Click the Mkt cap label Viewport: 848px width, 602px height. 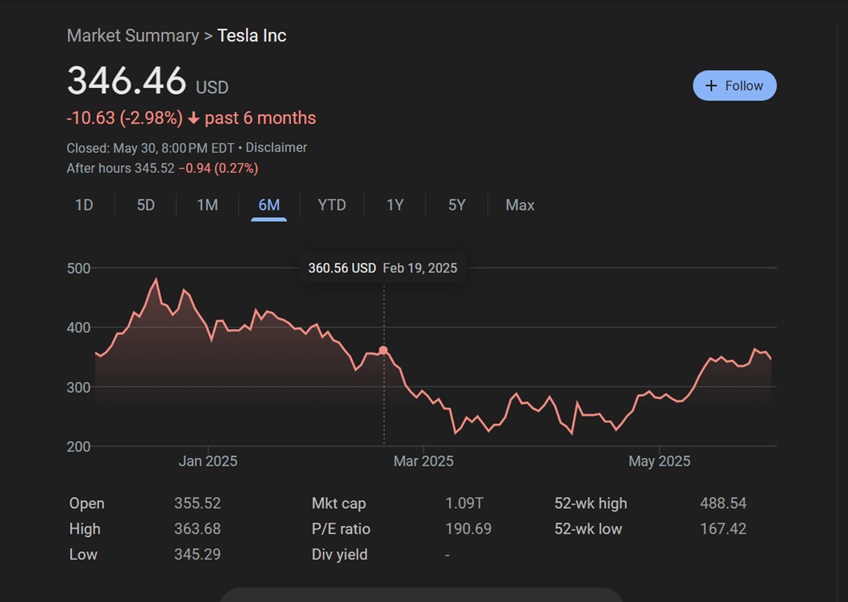pyautogui.click(x=339, y=503)
